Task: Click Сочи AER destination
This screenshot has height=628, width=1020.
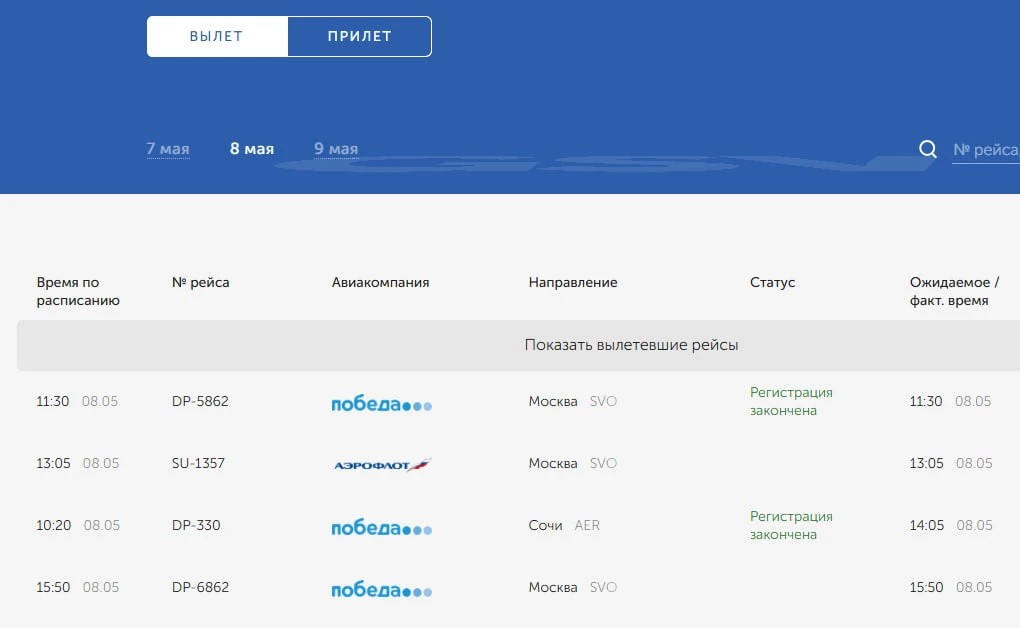Action: (x=564, y=525)
